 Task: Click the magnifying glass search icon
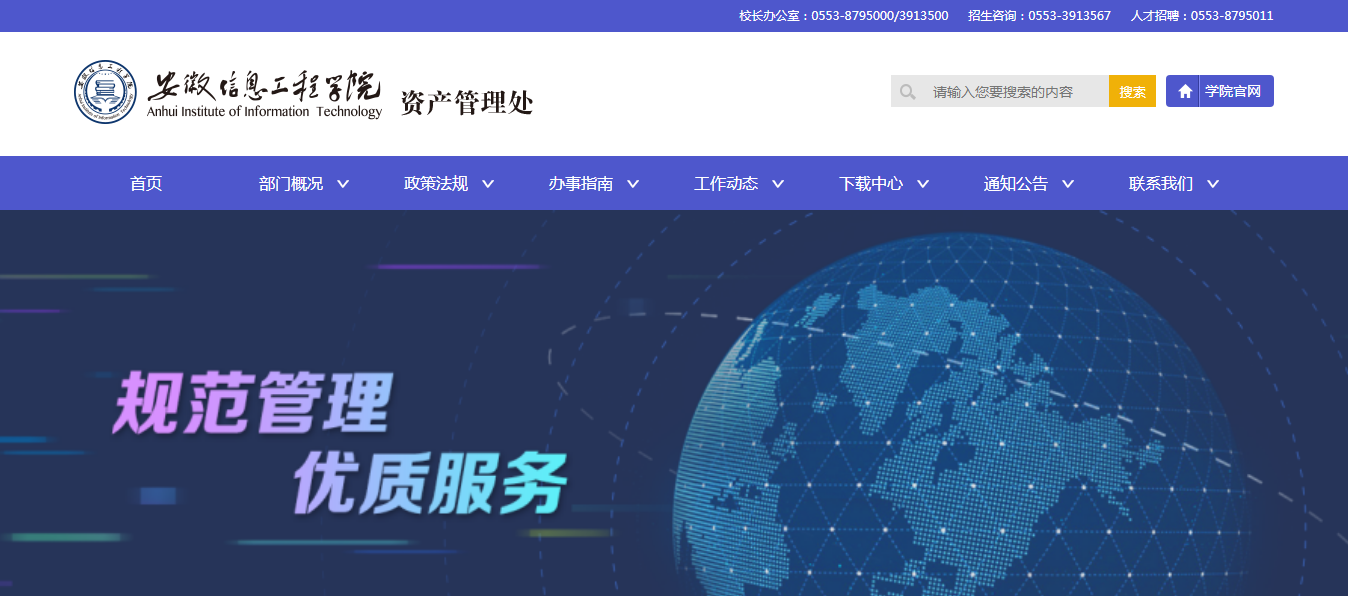pos(908,91)
